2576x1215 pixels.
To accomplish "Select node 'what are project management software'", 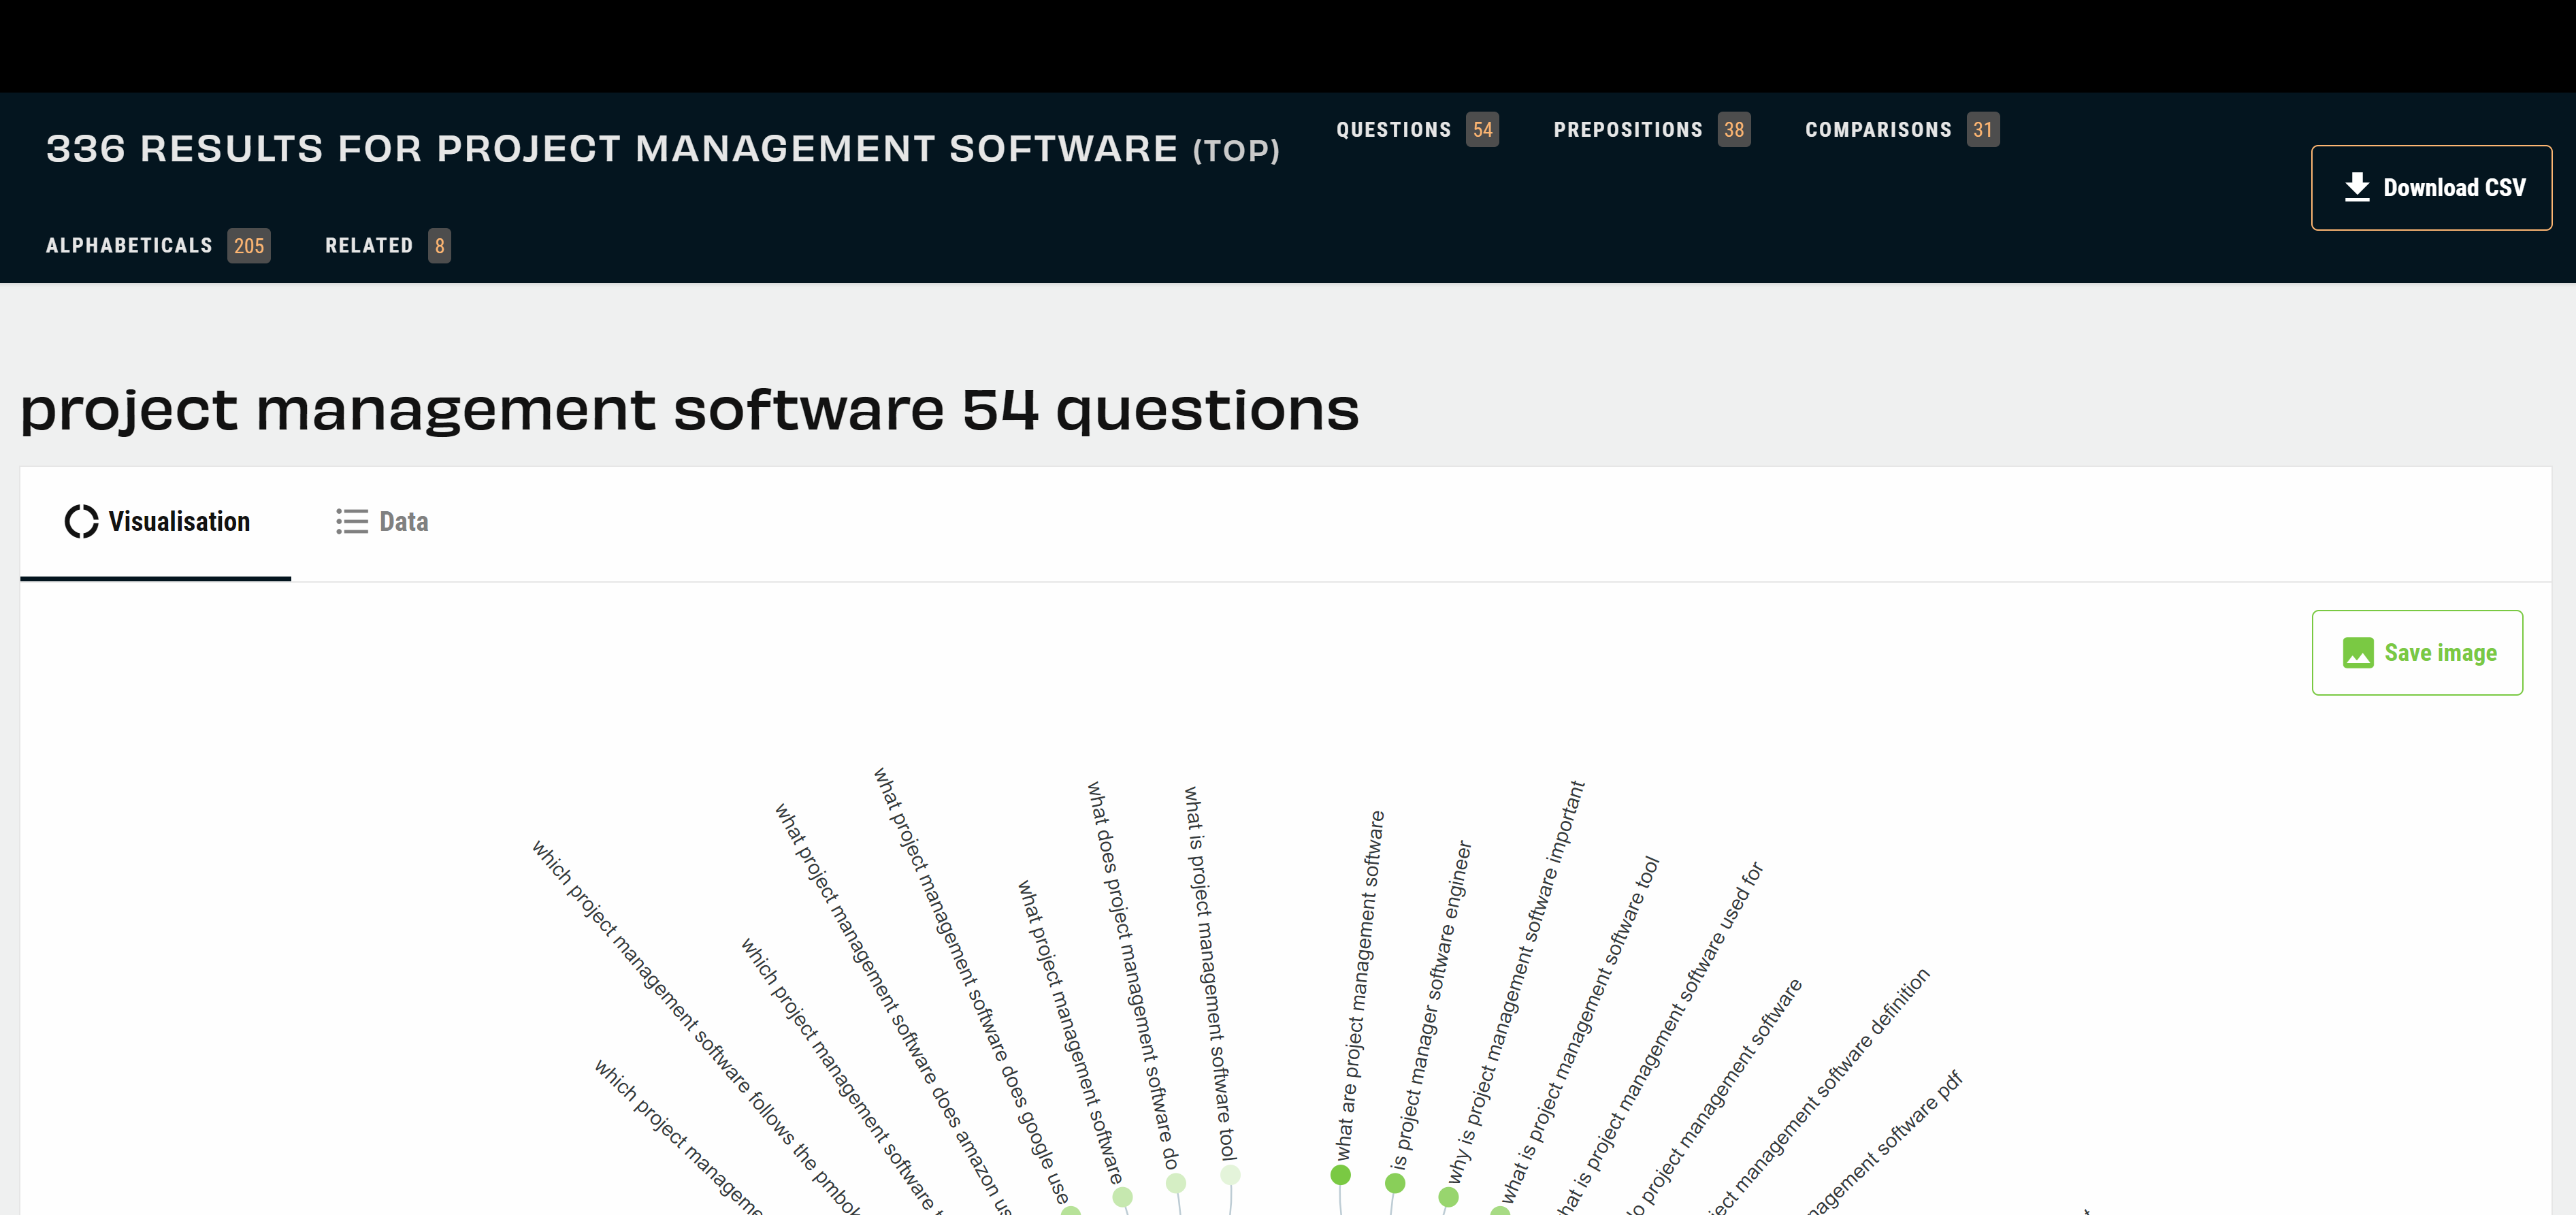I will 1340,1175.
